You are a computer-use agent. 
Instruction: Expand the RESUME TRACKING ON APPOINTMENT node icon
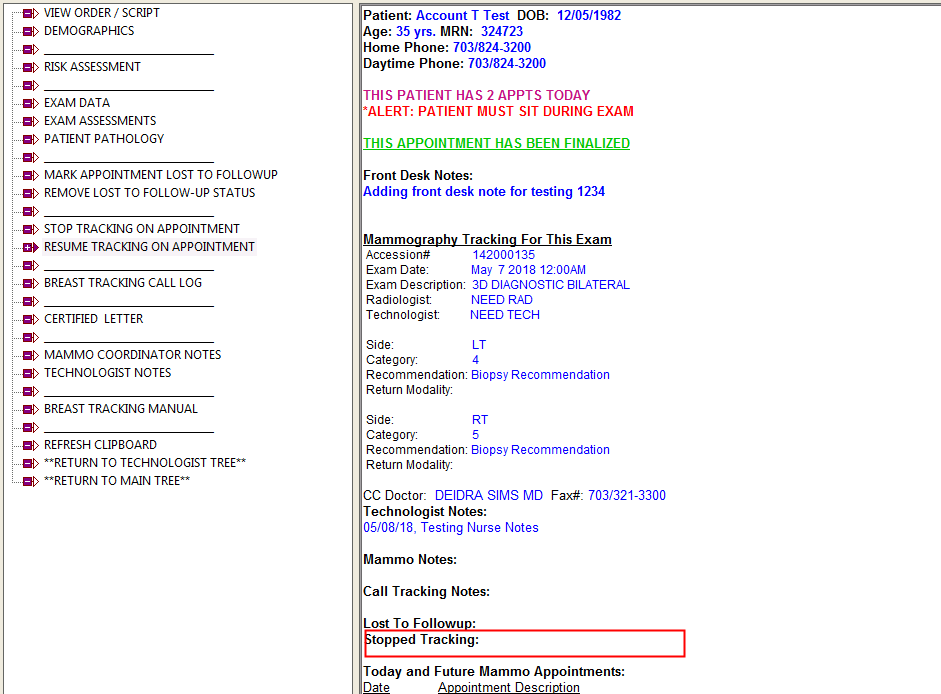click(x=29, y=247)
